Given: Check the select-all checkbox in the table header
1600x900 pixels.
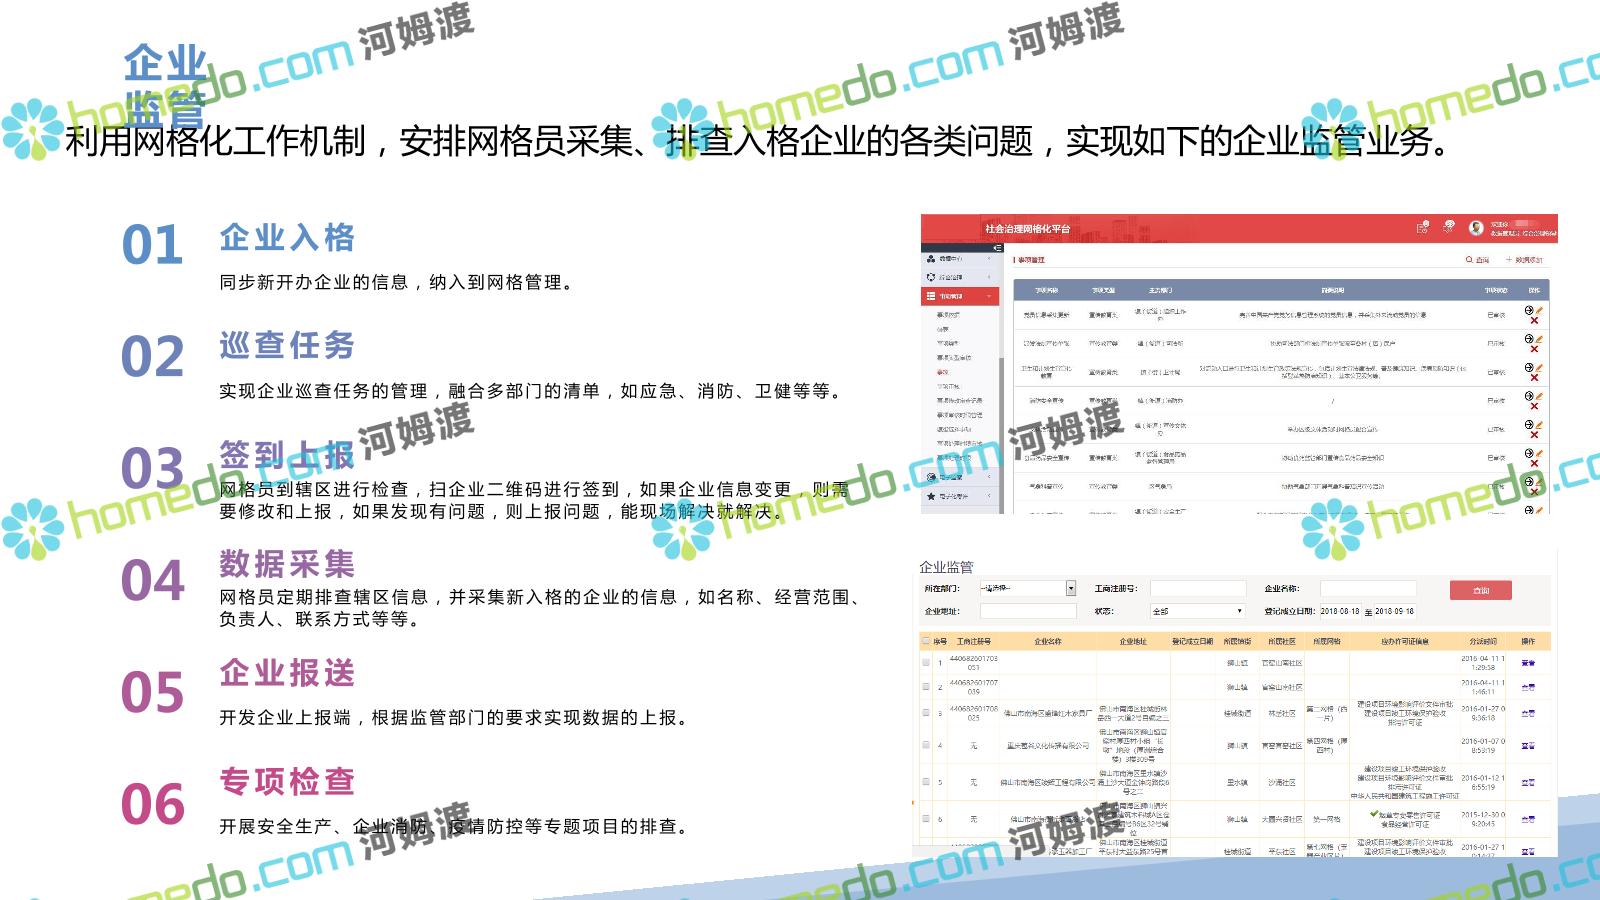Looking at the screenshot, I should click(x=926, y=641).
